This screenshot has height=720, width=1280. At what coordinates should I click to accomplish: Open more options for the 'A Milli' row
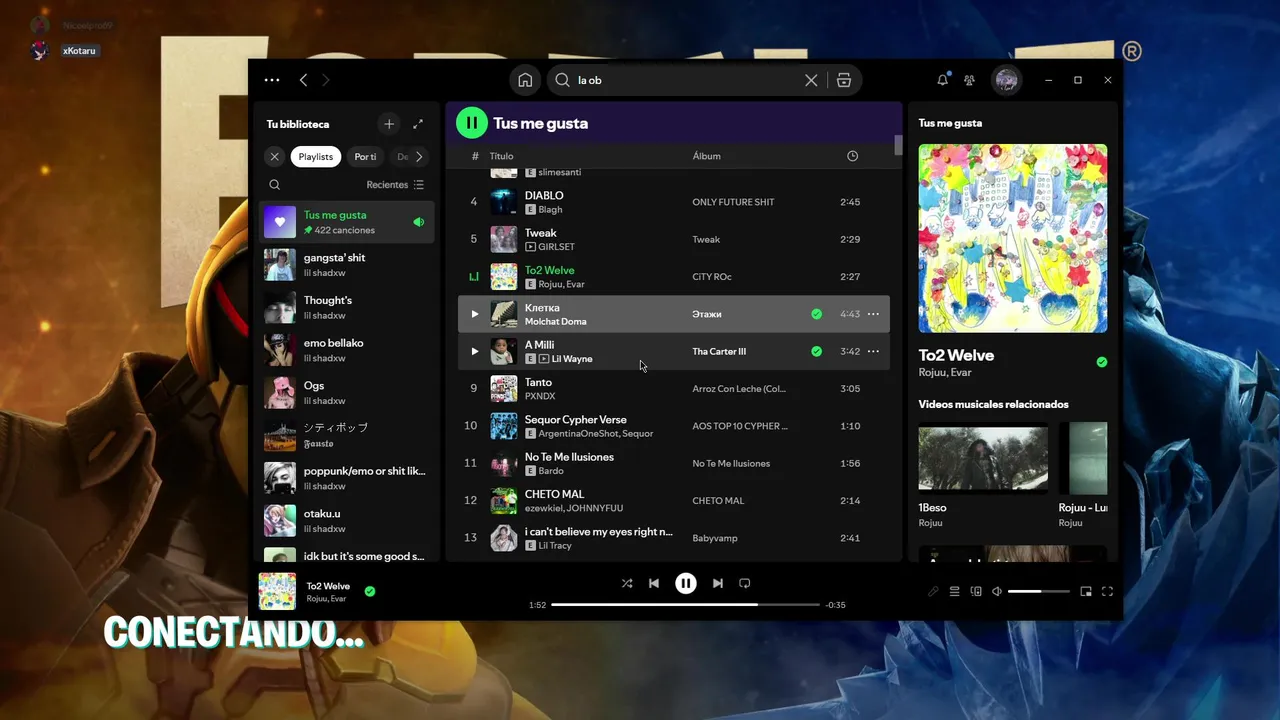point(873,351)
